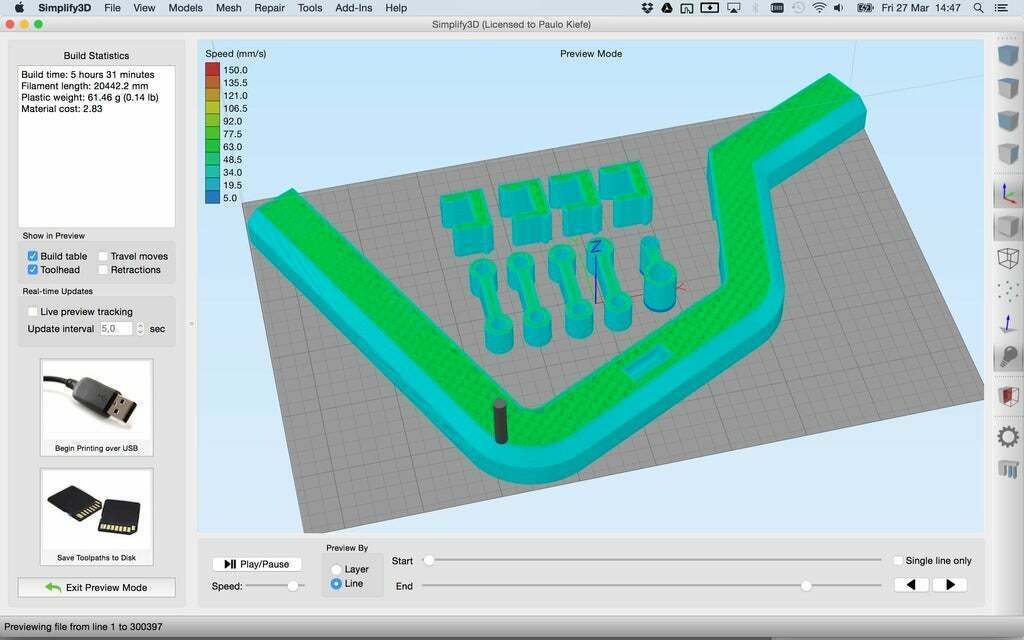Open the Time Machine clock icon

pyautogui.click(x=798, y=8)
